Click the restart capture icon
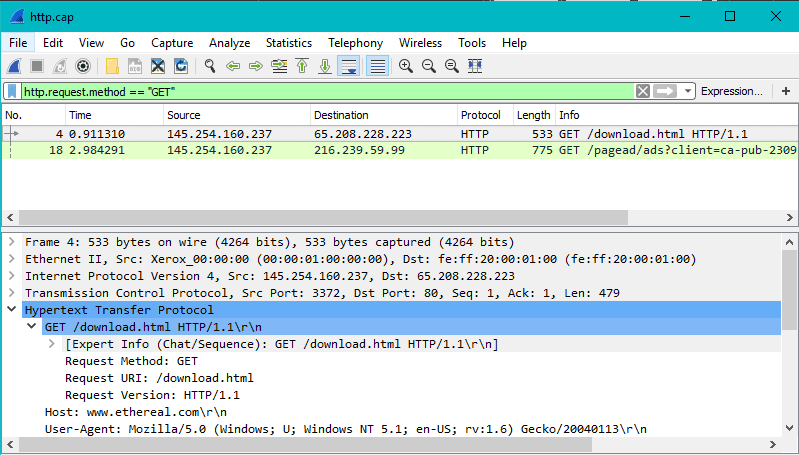799x455 pixels. coord(60,66)
